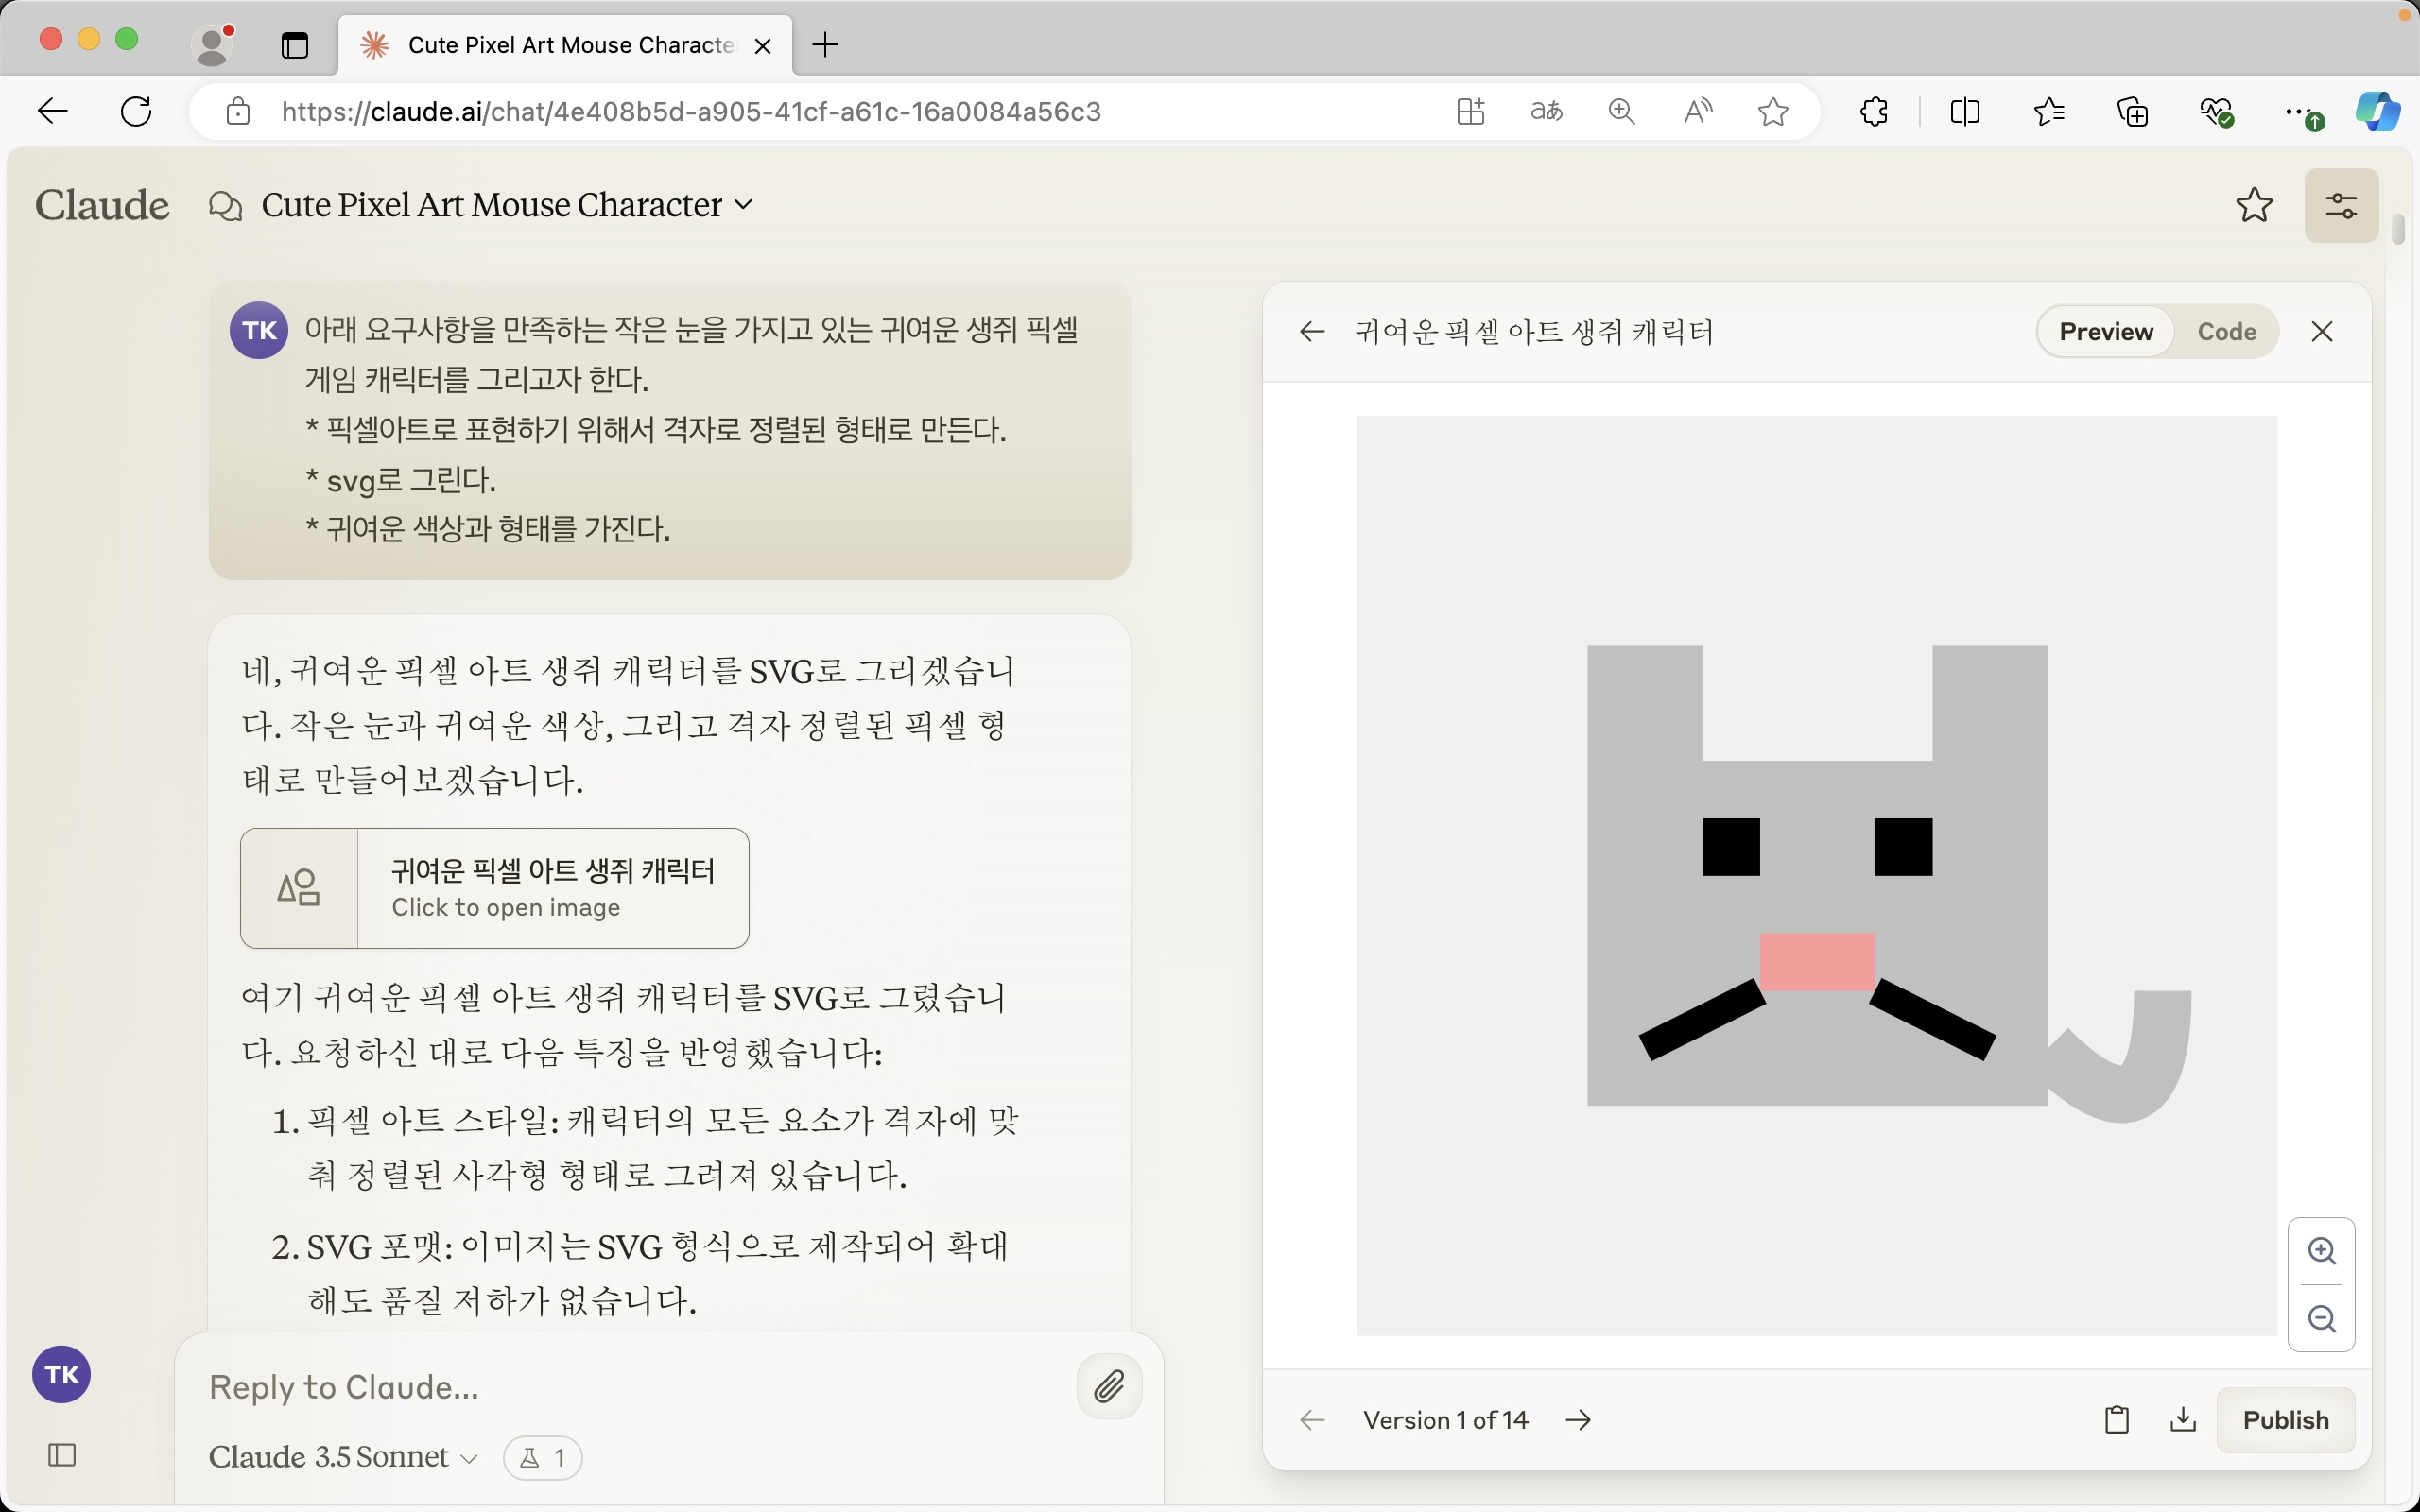Image resolution: width=2420 pixels, height=1512 pixels.
Task: Go to the next artifact version
Action: (x=1578, y=1420)
